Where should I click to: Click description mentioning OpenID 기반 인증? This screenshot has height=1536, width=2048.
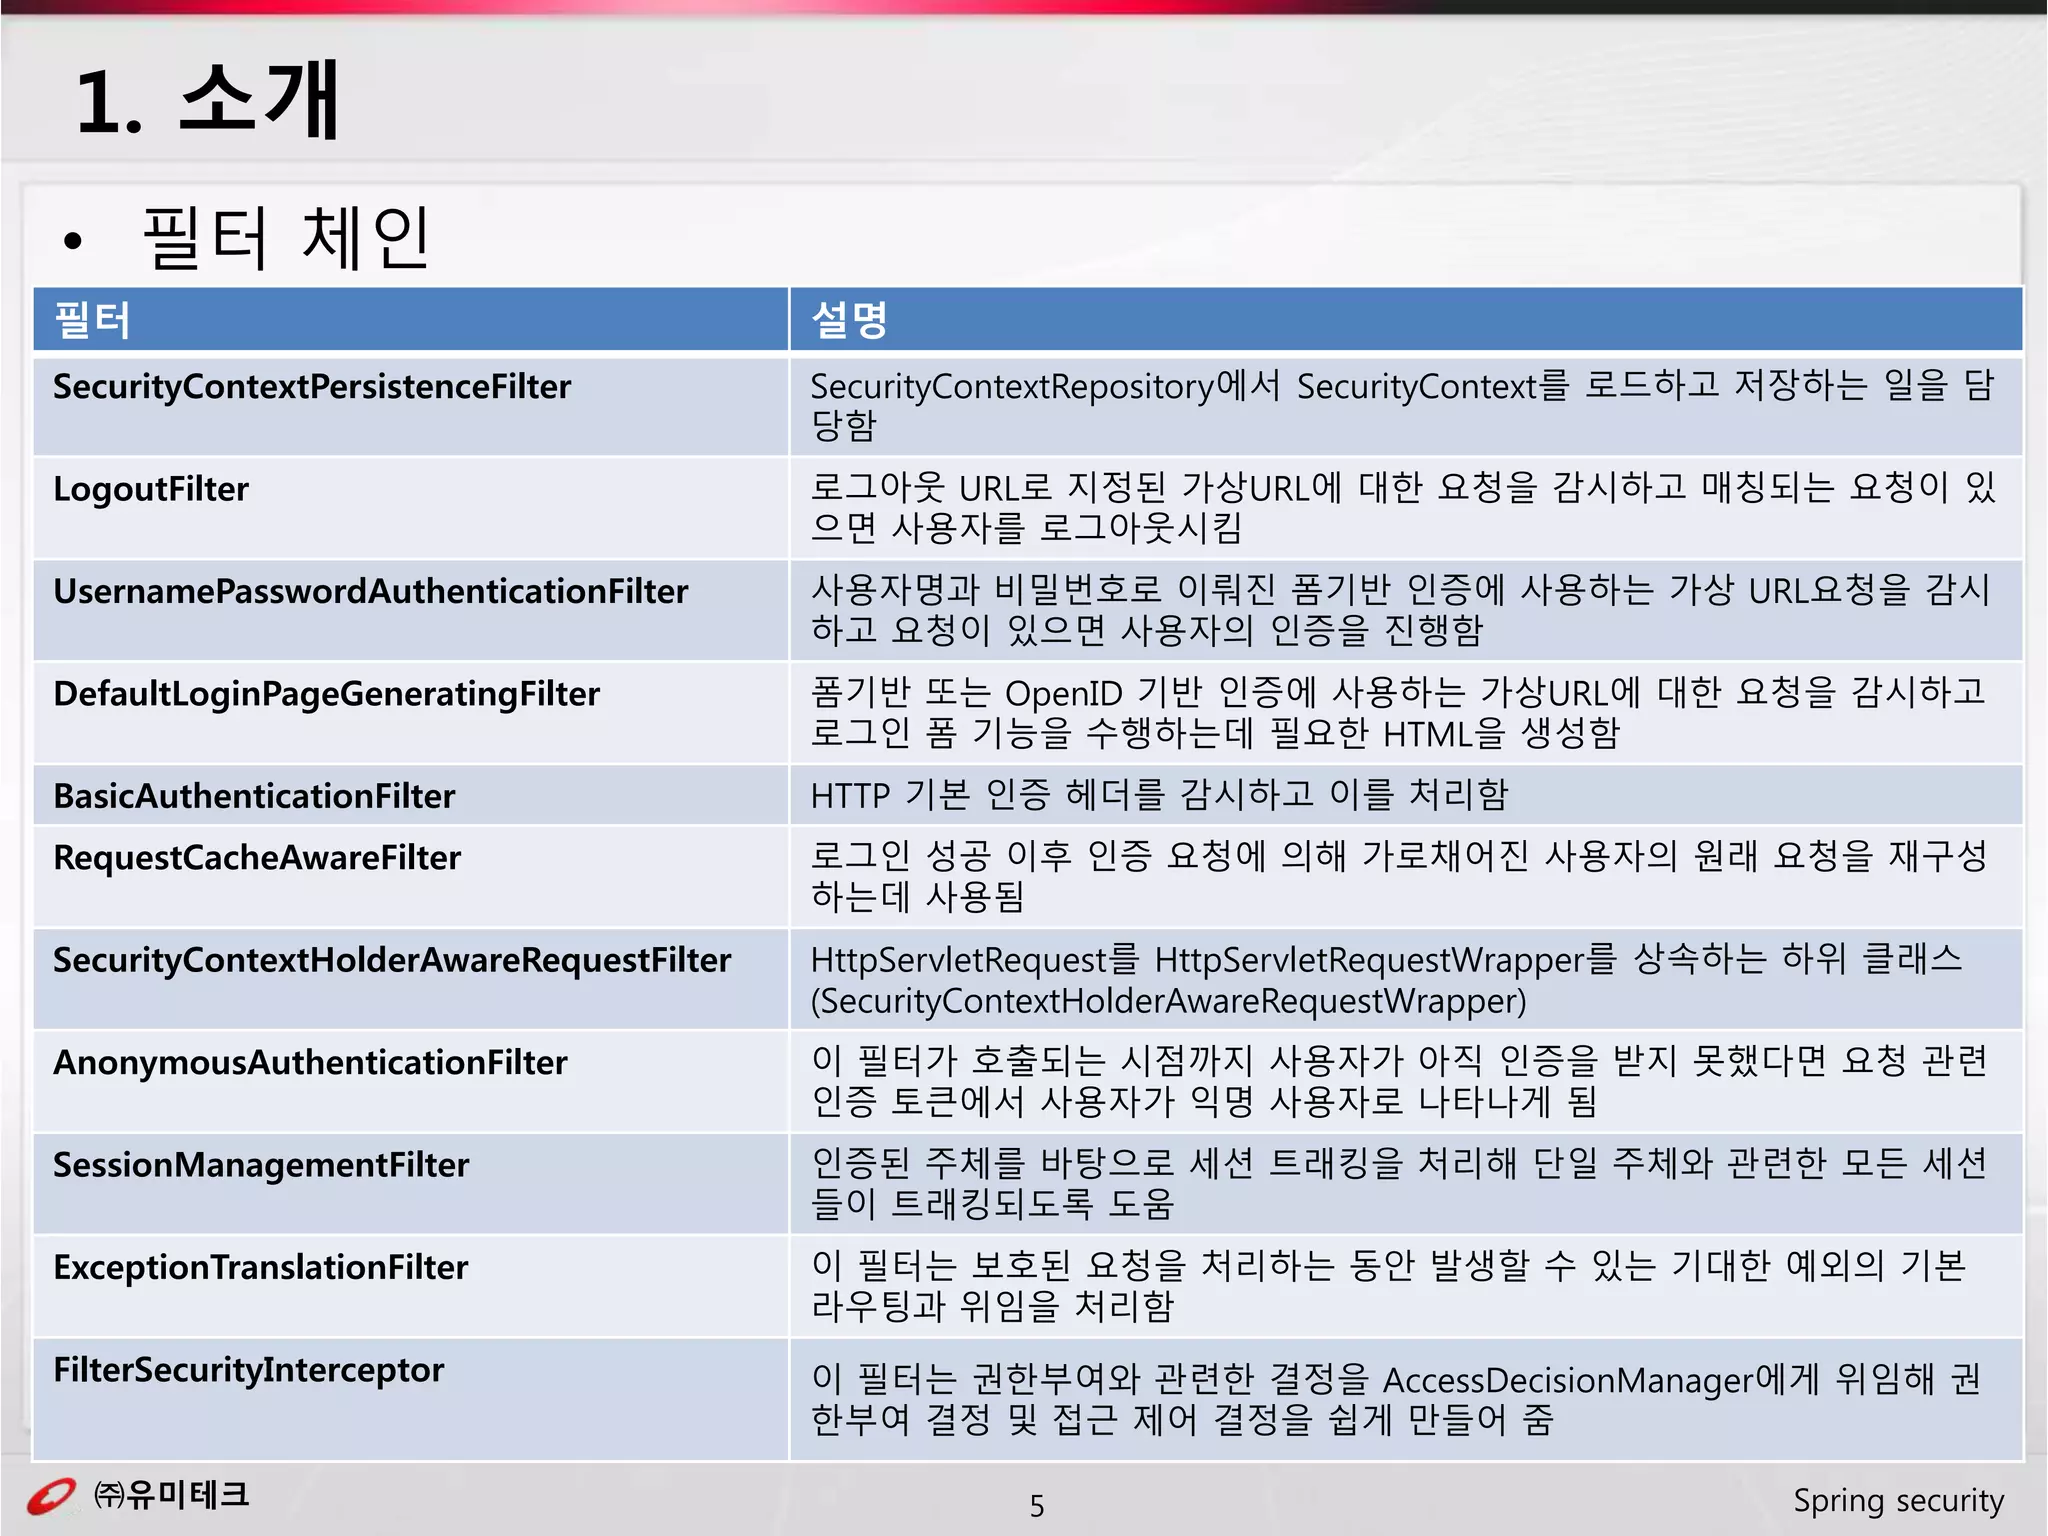pos(1406,714)
